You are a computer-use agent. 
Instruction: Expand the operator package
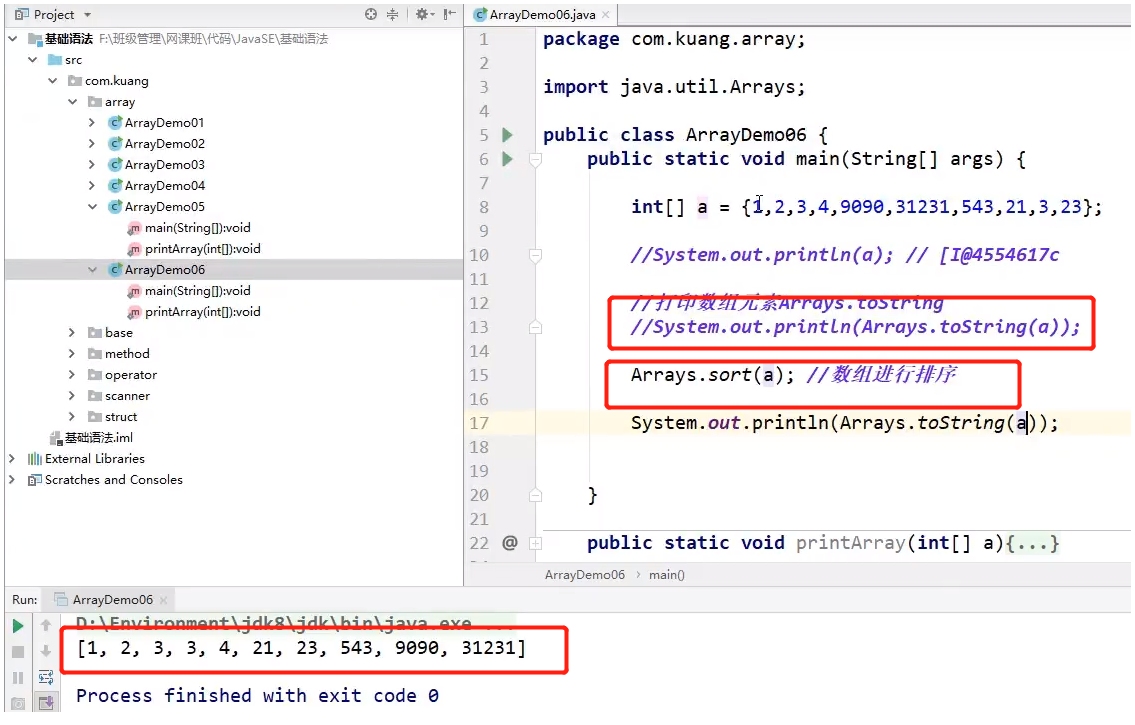click(72, 374)
